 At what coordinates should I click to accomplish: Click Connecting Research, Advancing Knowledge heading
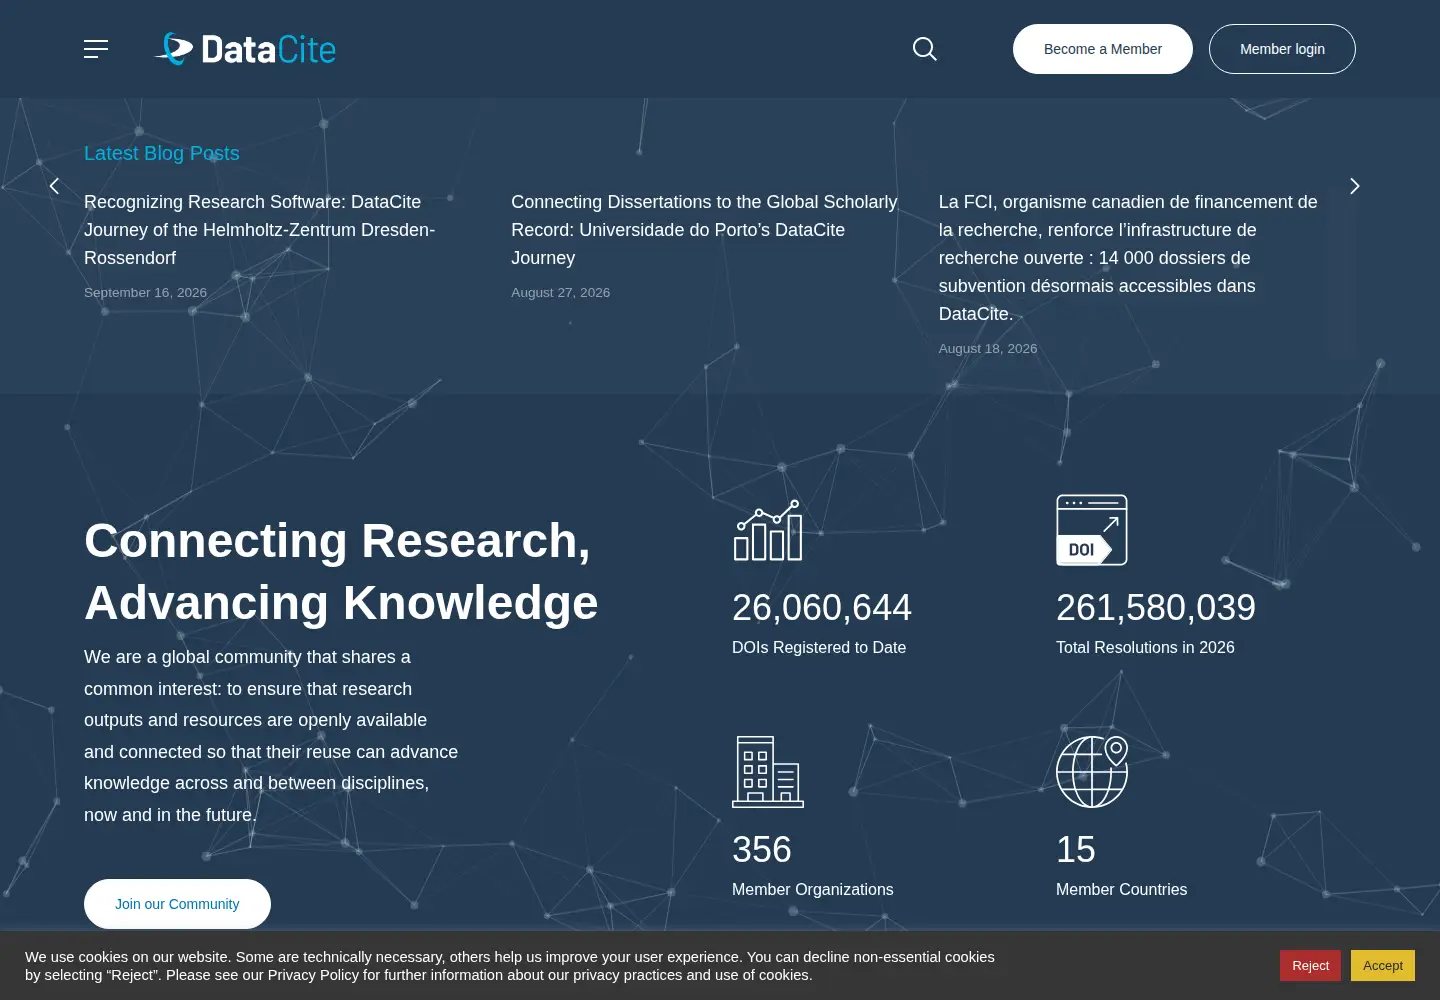(x=341, y=572)
